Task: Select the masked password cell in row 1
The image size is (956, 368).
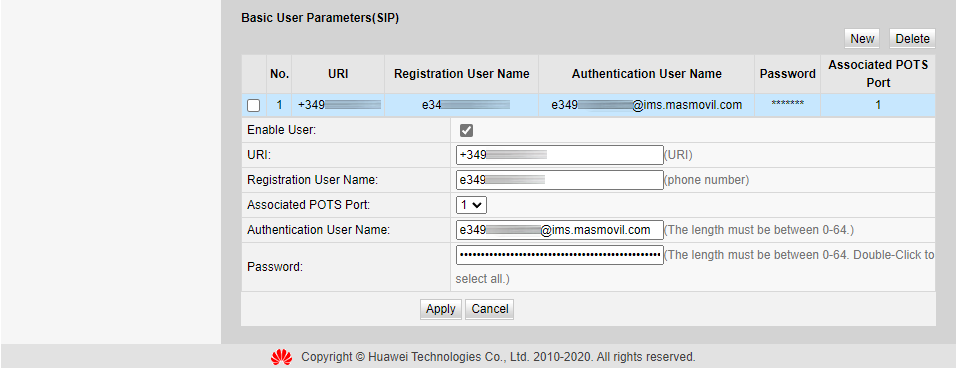Action: coord(787,105)
